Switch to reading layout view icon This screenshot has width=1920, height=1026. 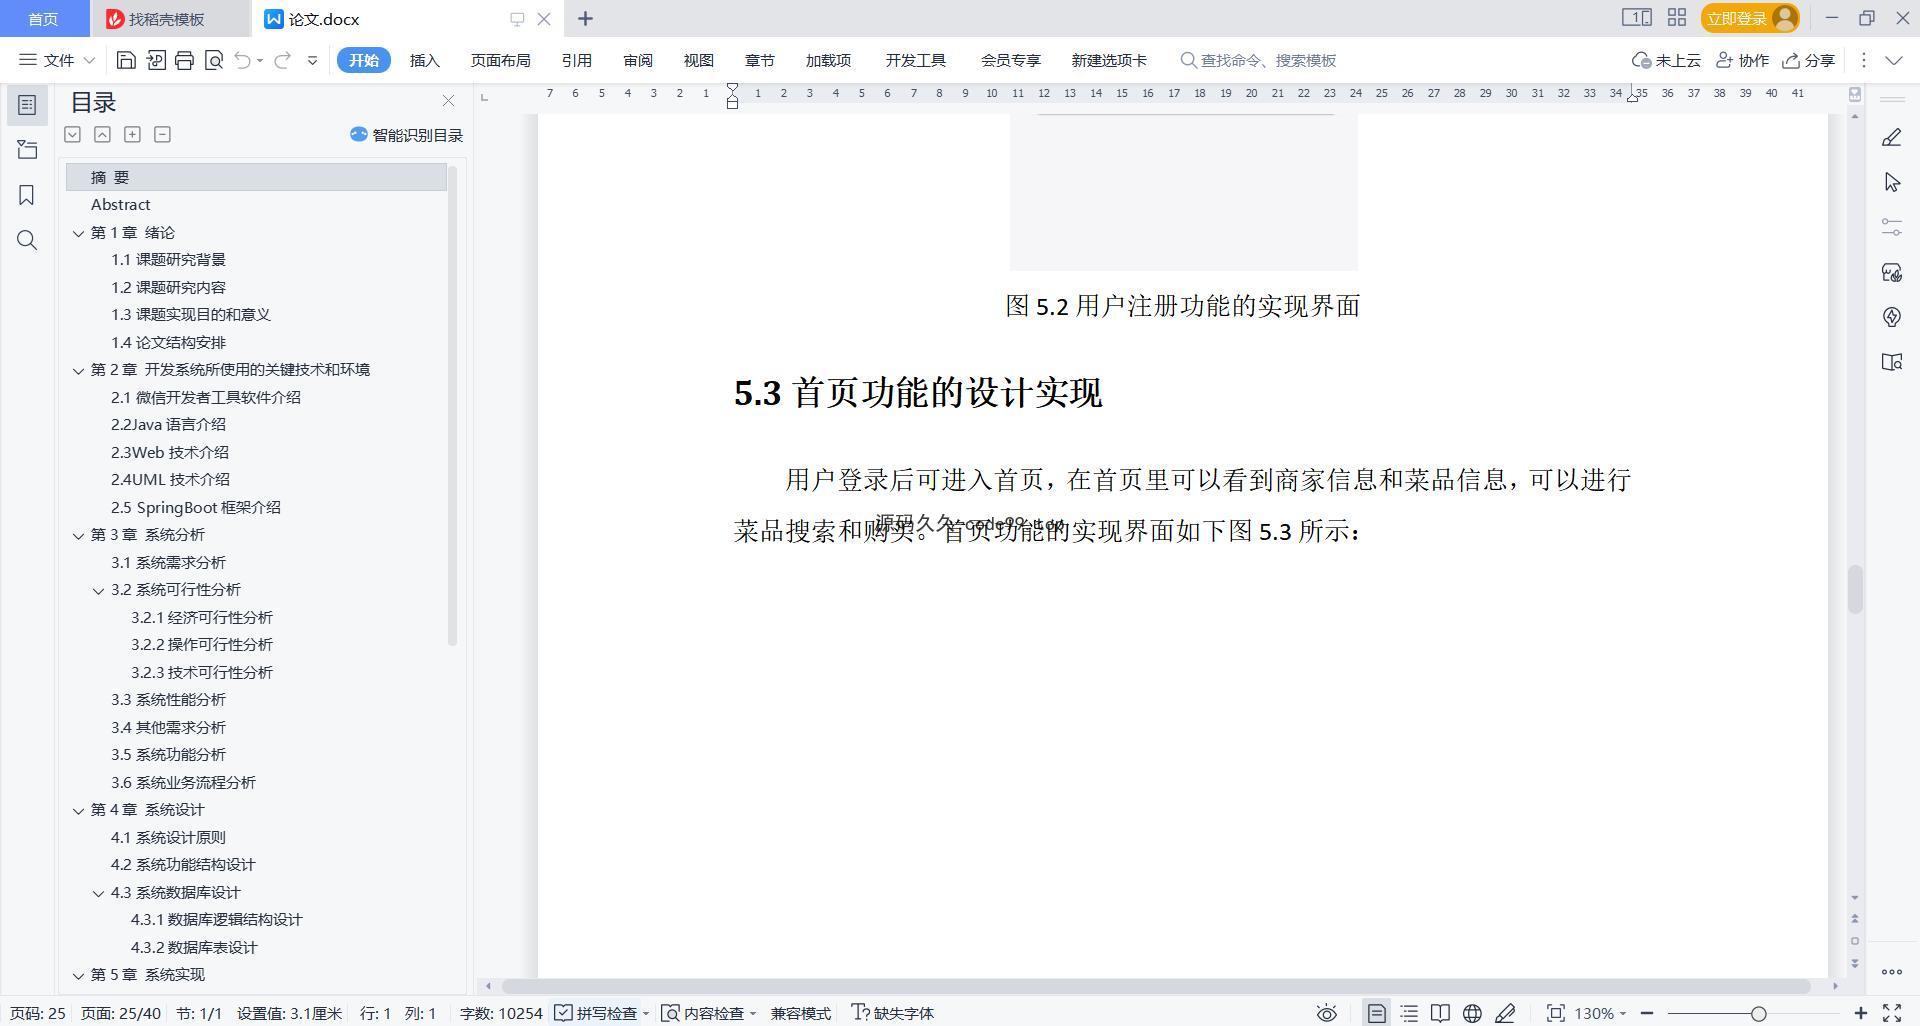coord(1440,1013)
